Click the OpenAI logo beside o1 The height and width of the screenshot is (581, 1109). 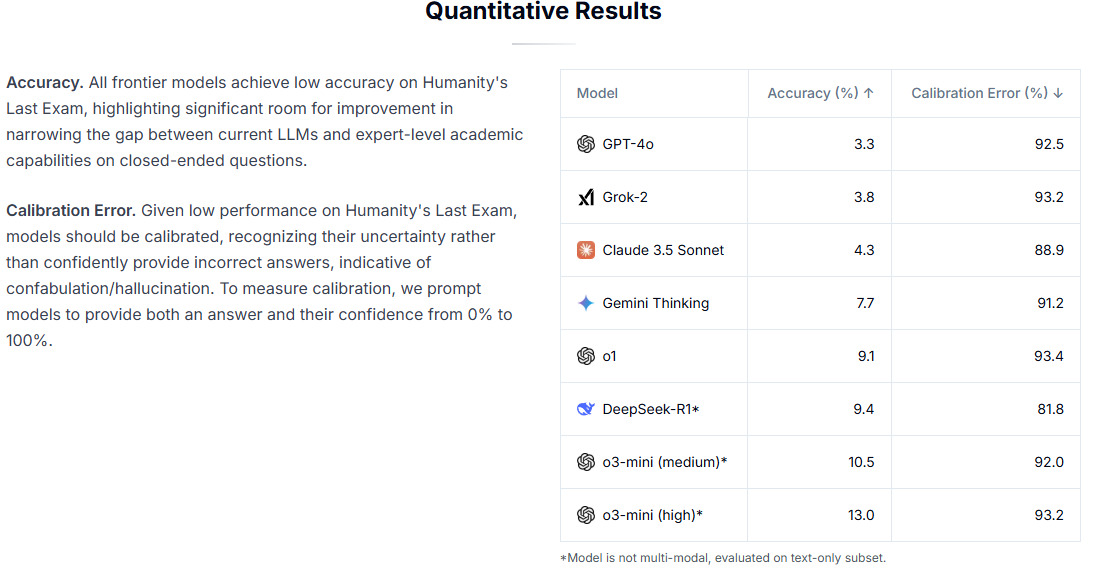tap(586, 356)
